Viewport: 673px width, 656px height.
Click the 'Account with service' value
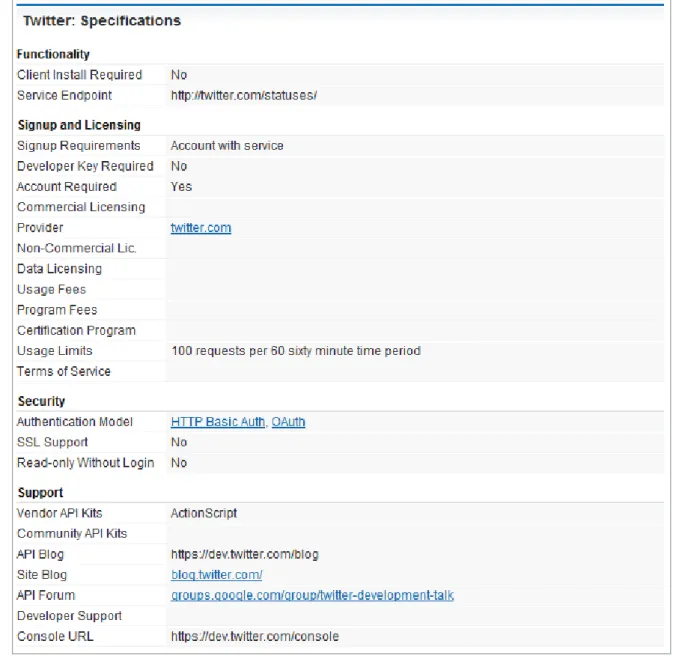pyautogui.click(x=227, y=146)
